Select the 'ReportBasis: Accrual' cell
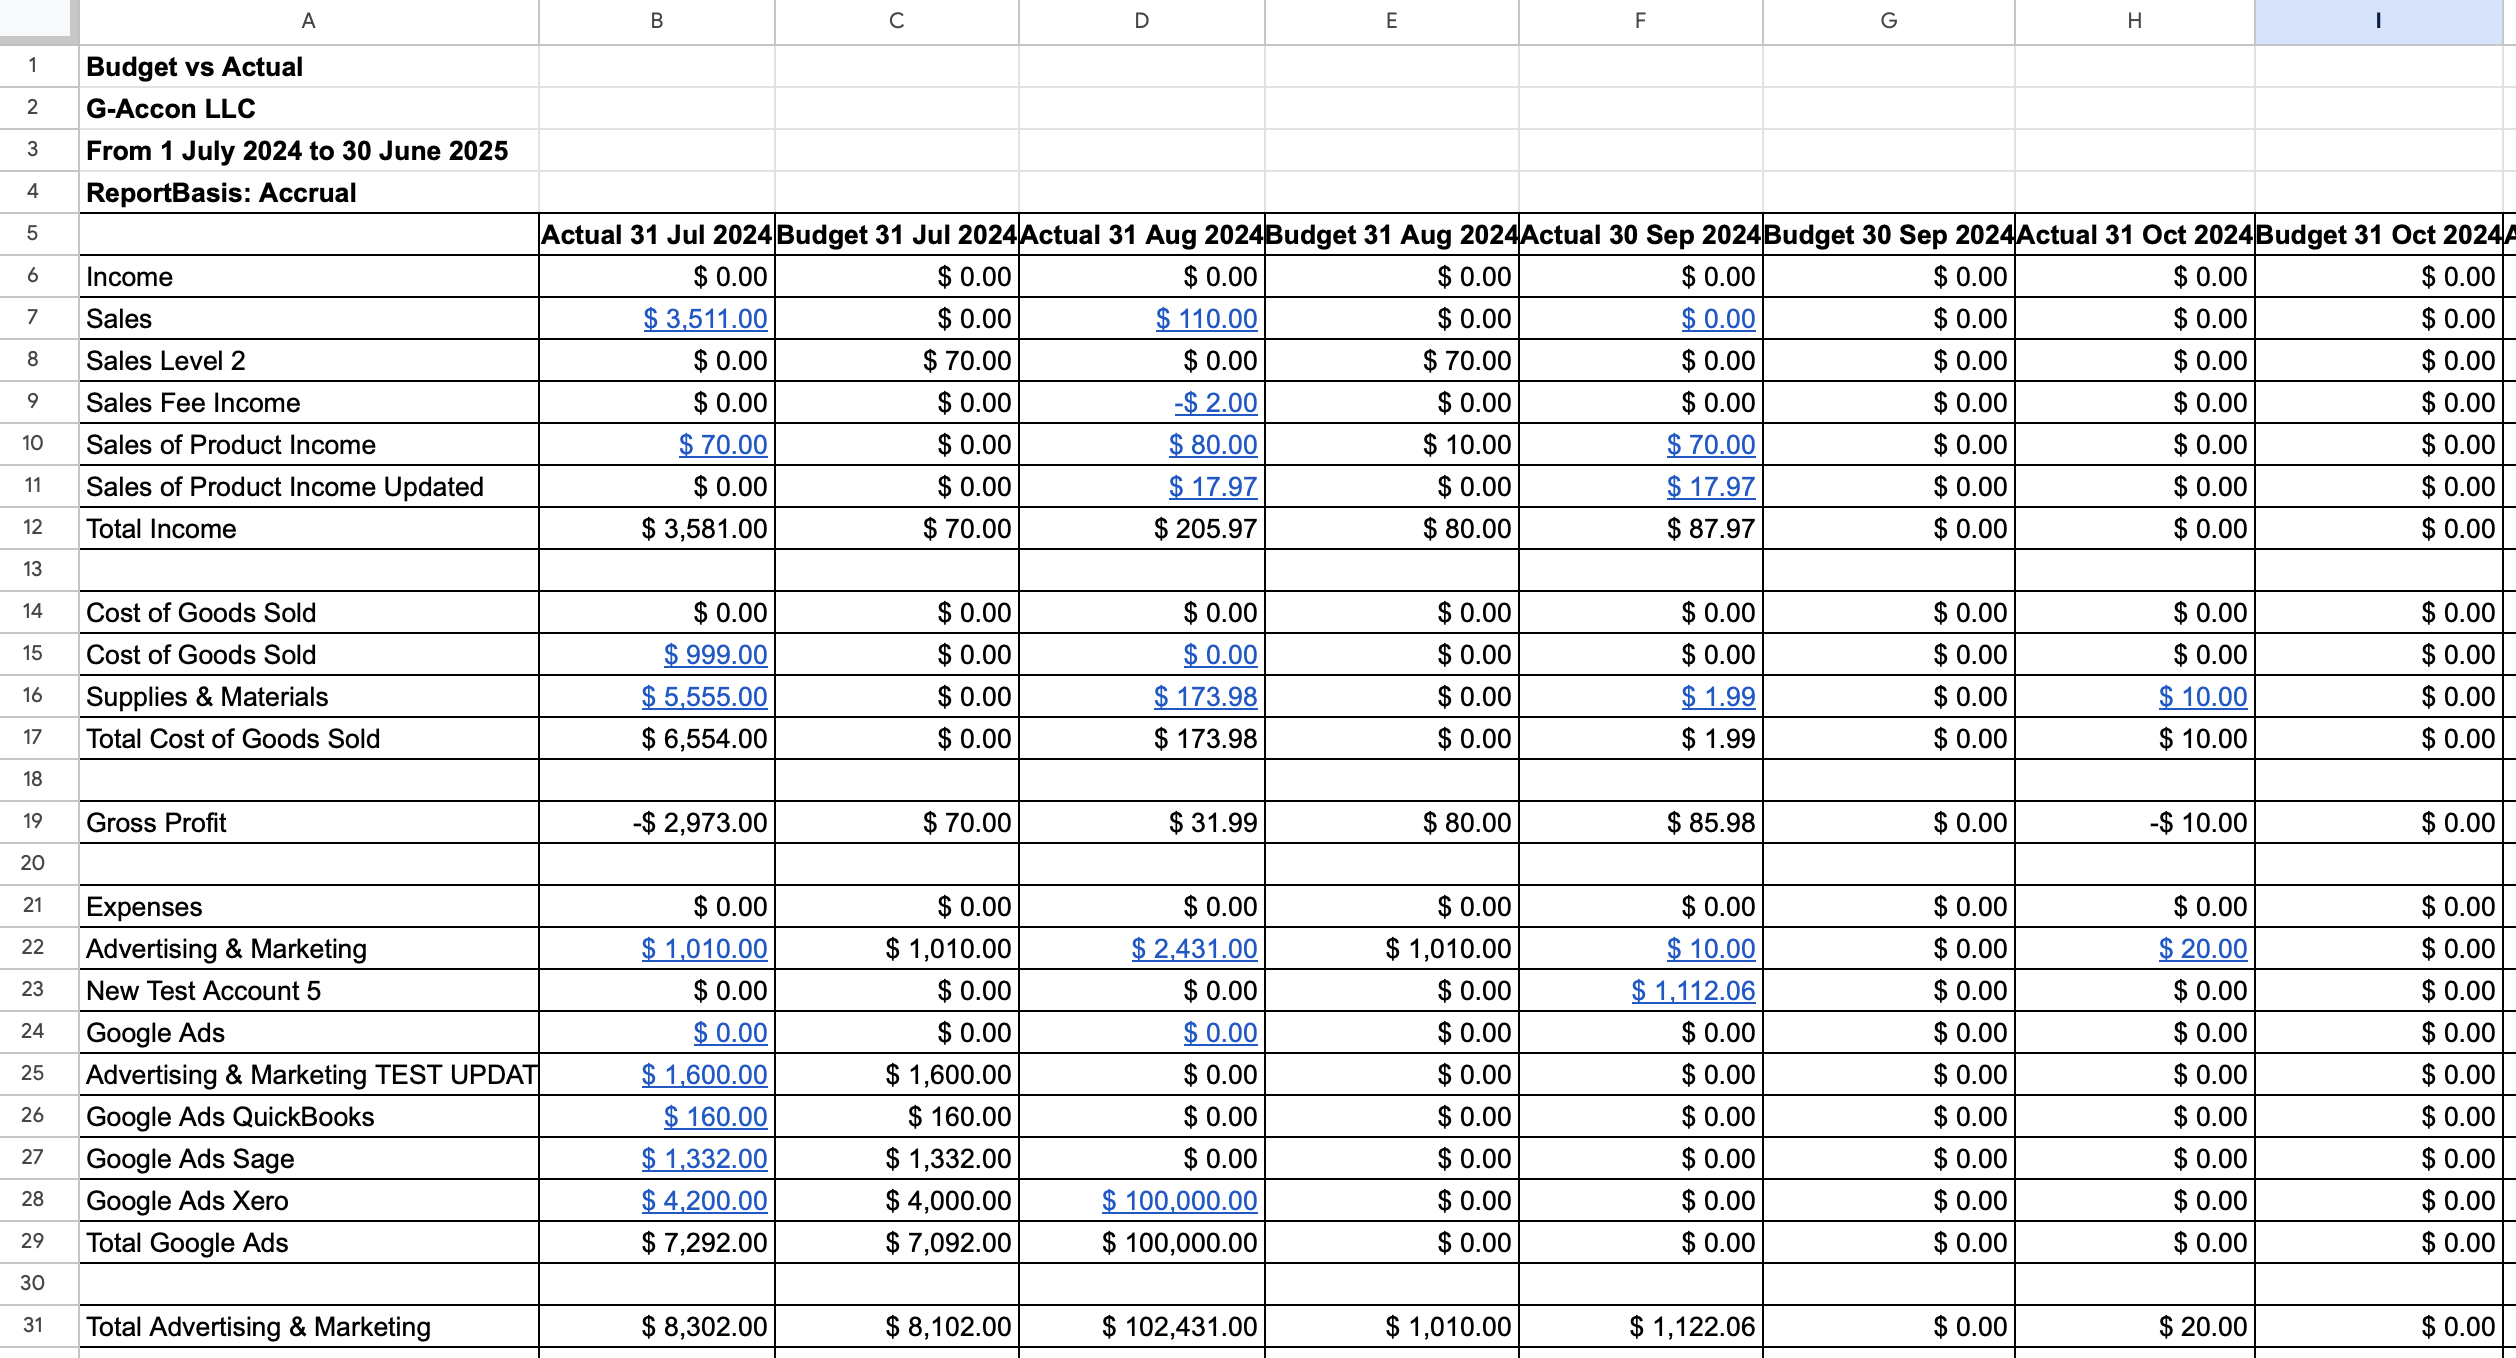Image resolution: width=2516 pixels, height=1358 pixels. click(x=309, y=193)
